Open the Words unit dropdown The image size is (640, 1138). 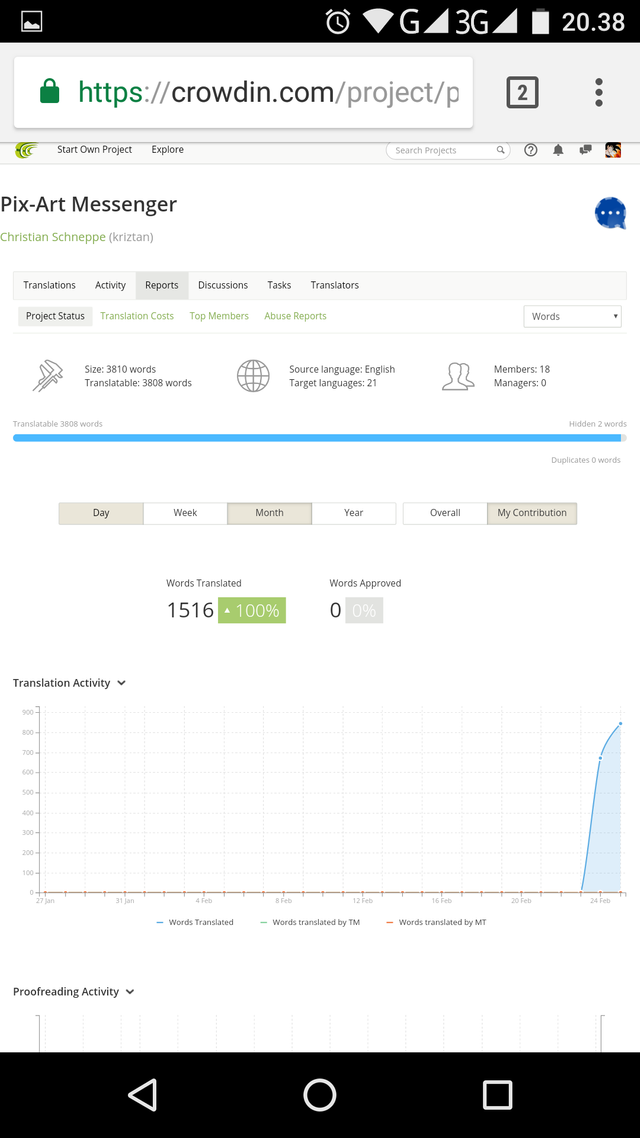[x=573, y=316]
